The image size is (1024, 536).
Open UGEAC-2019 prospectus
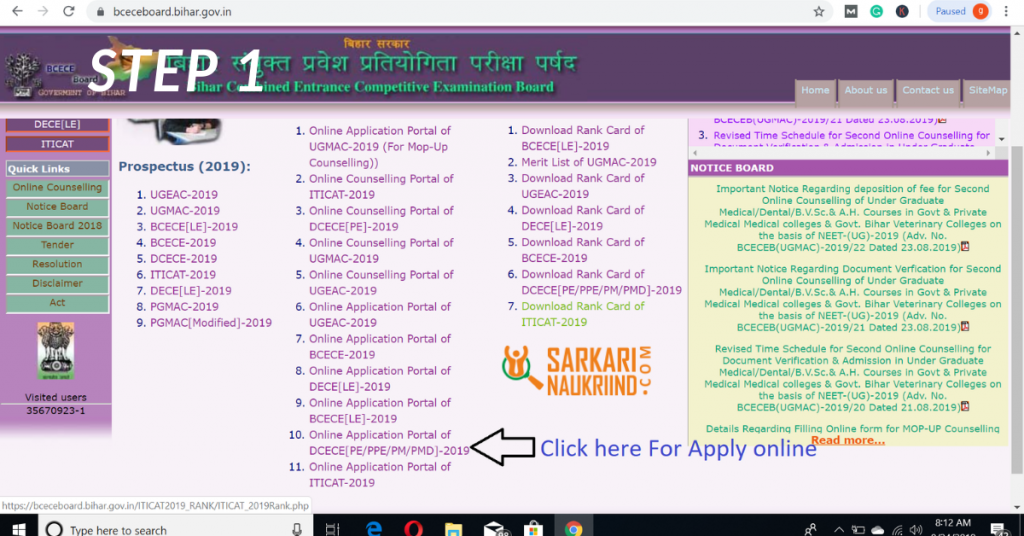tap(184, 195)
